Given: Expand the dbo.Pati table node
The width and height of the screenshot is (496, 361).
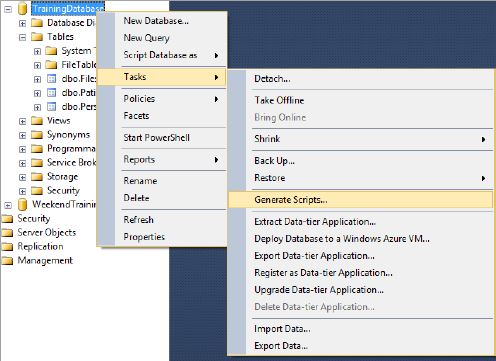Looking at the screenshot, I should 37,93.
